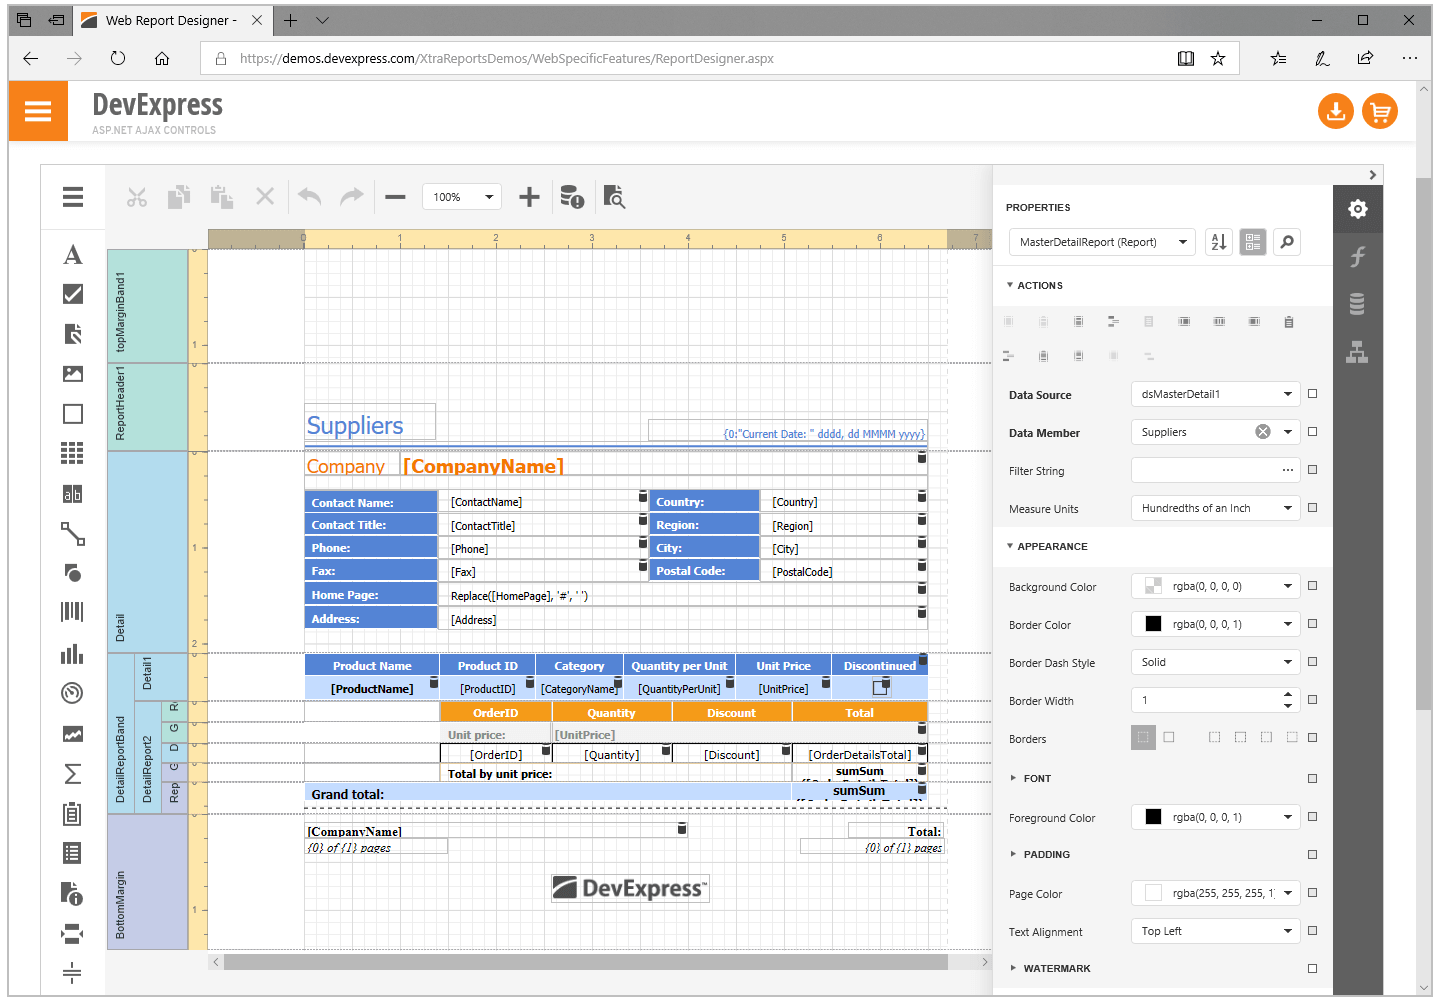
Task: Select the Label tool in the toolbox
Action: click(72, 255)
